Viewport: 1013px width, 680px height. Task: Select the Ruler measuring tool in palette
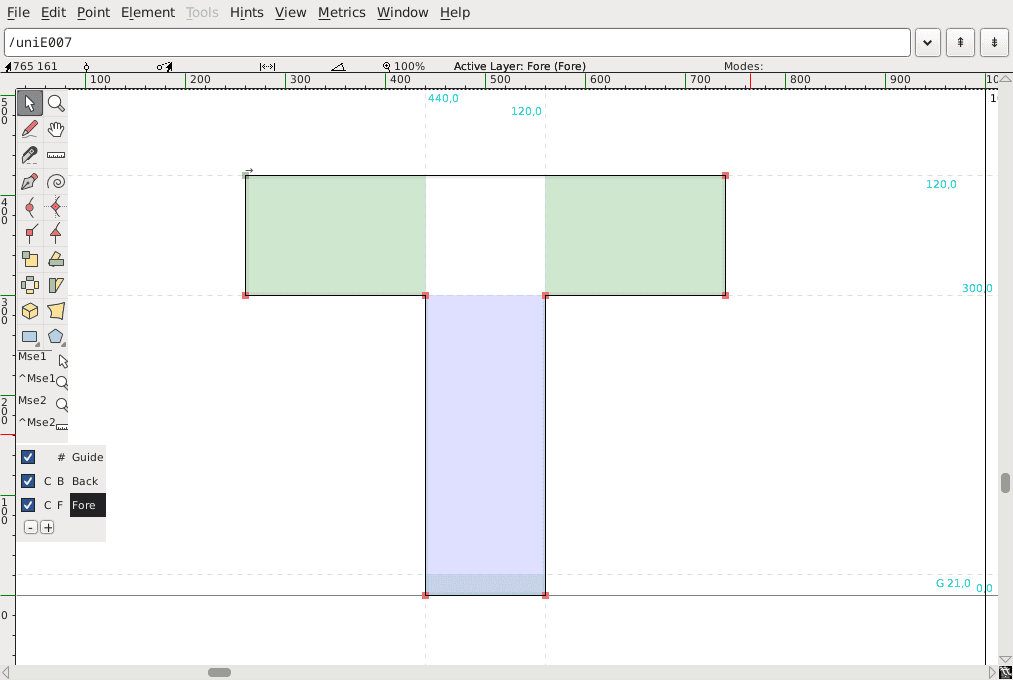(56, 155)
